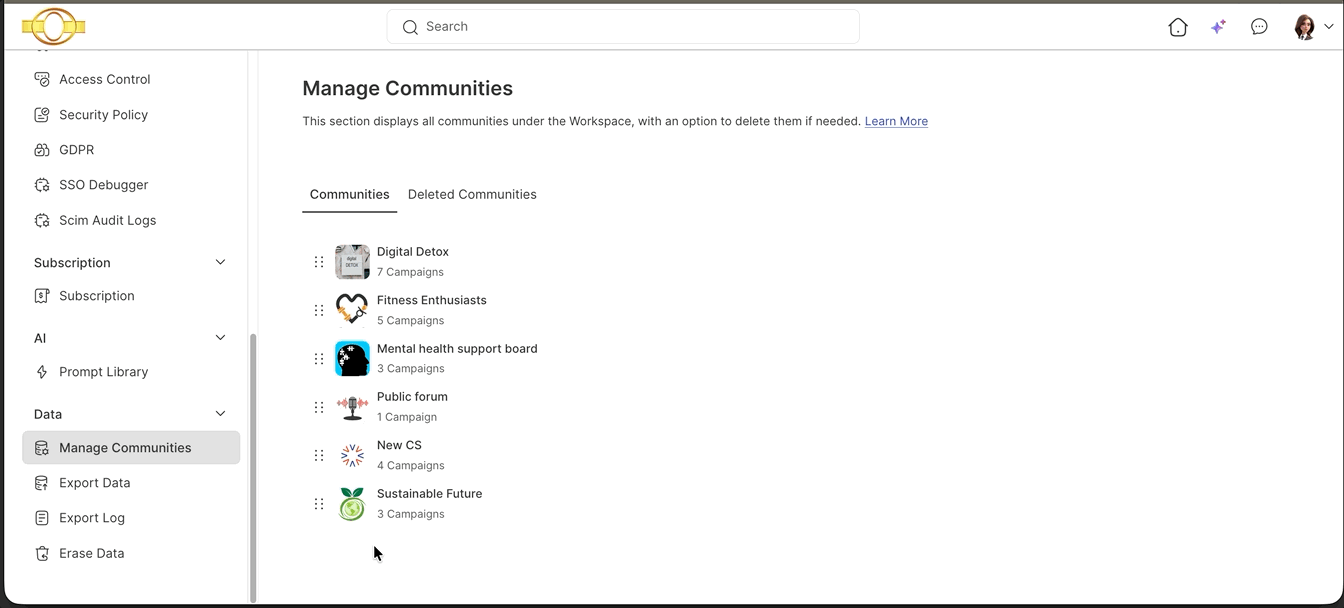Click the Export Log sidebar icon

[42, 518]
